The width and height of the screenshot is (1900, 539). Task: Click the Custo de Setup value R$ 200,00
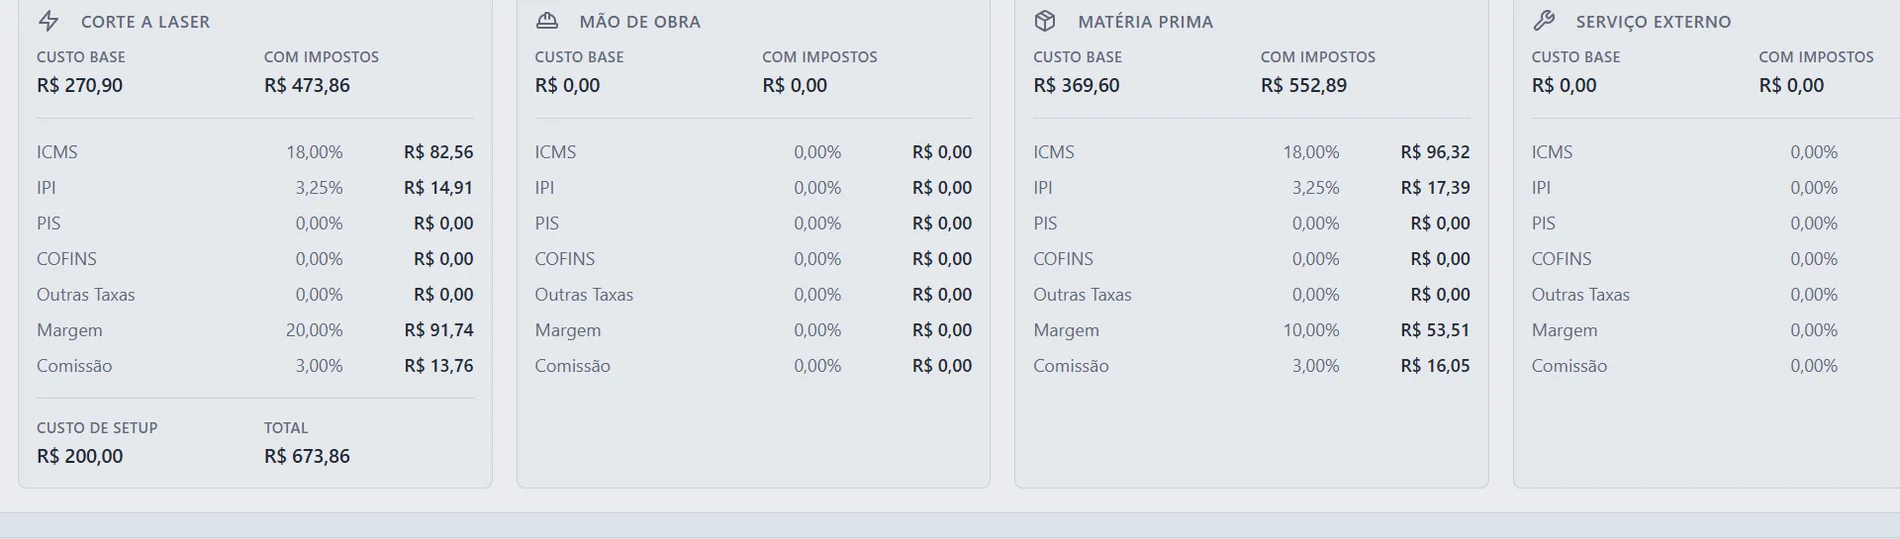click(x=80, y=456)
